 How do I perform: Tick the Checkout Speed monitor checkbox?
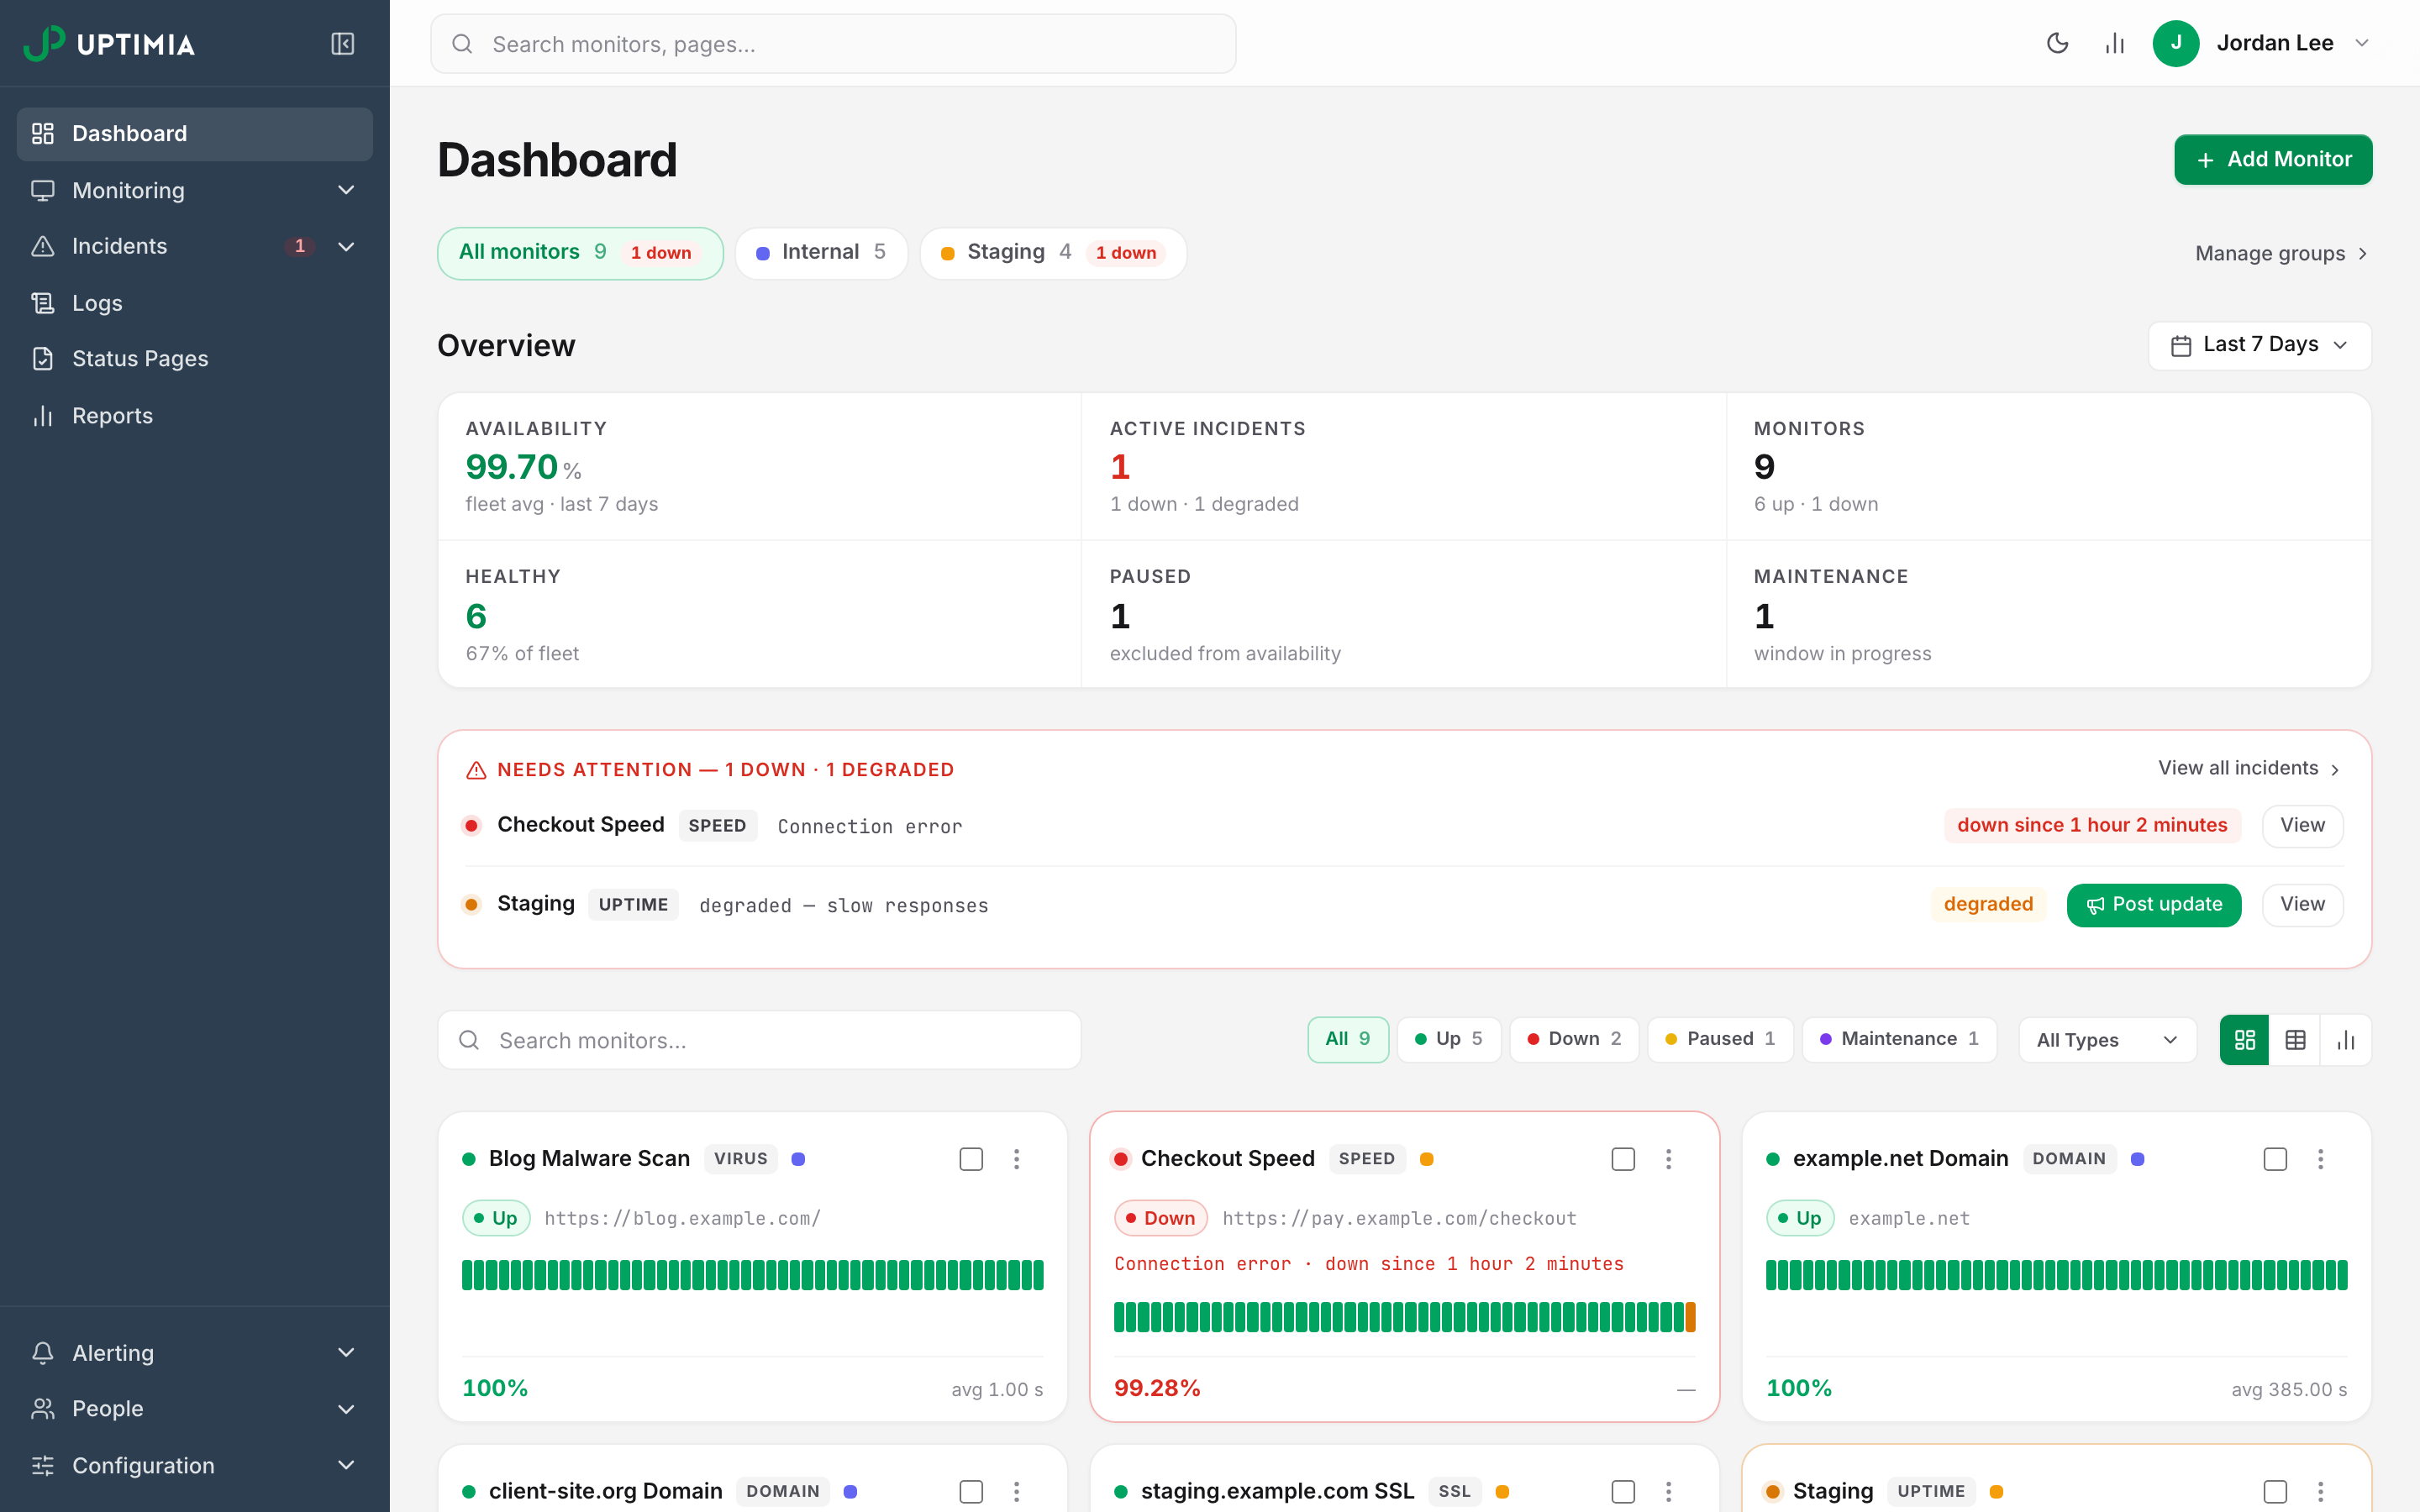pyautogui.click(x=1623, y=1159)
